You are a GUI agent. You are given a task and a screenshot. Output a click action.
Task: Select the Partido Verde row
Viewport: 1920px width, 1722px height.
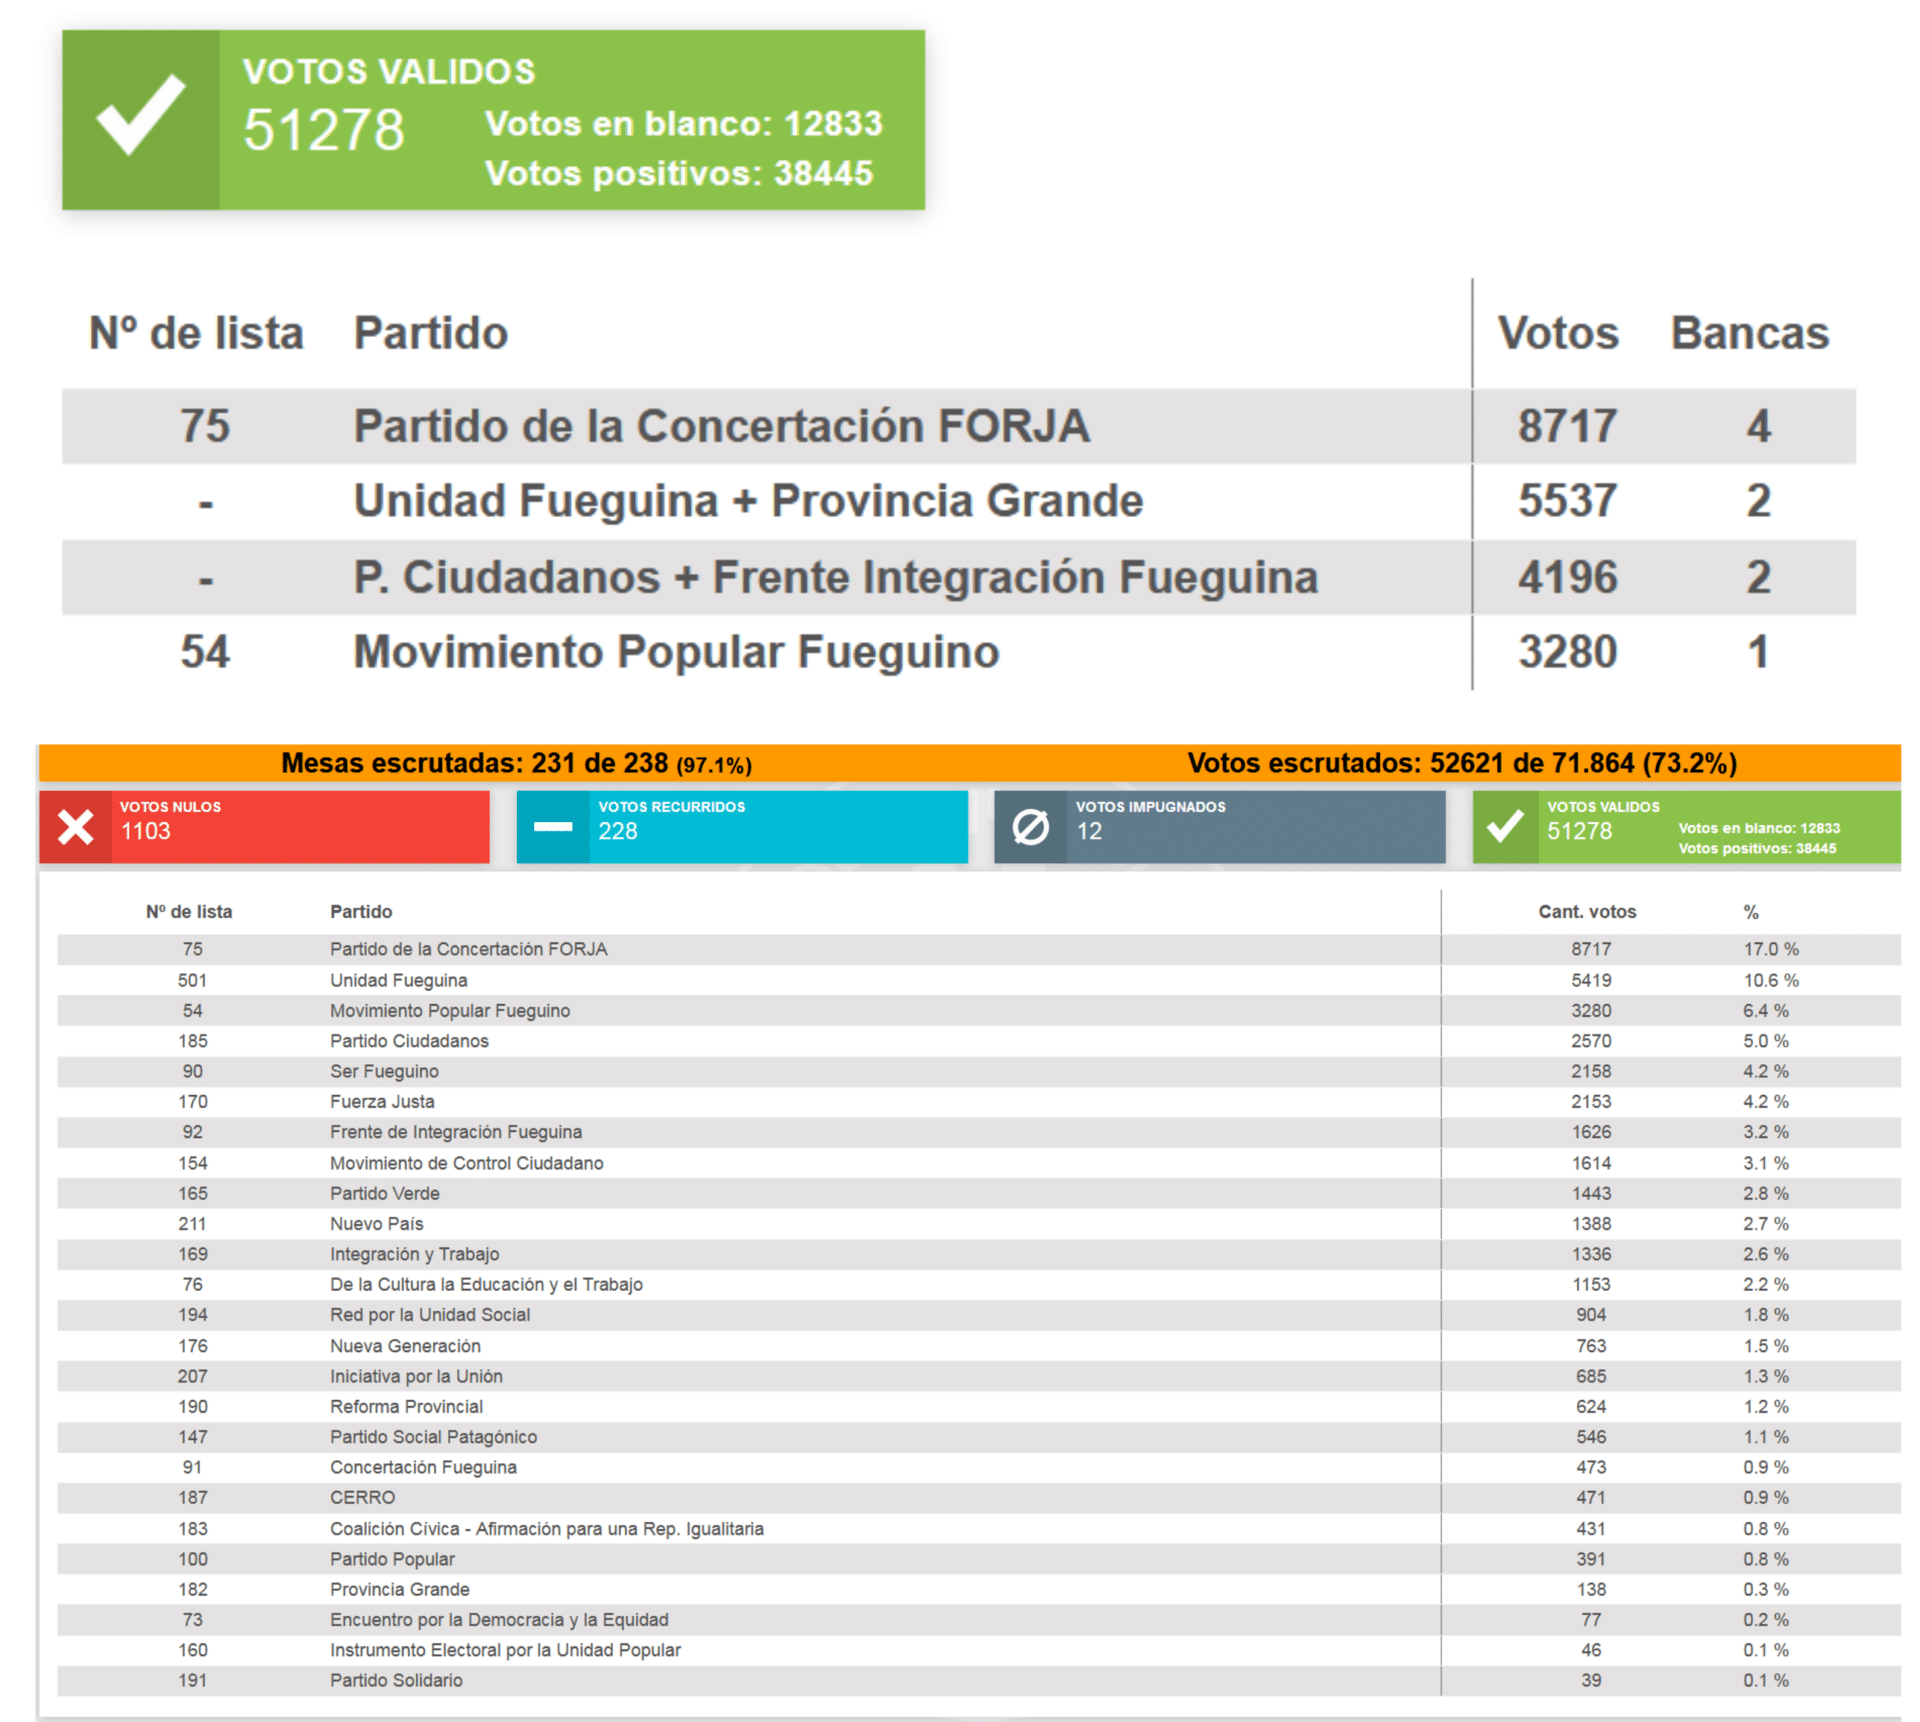pyautogui.click(x=978, y=1193)
